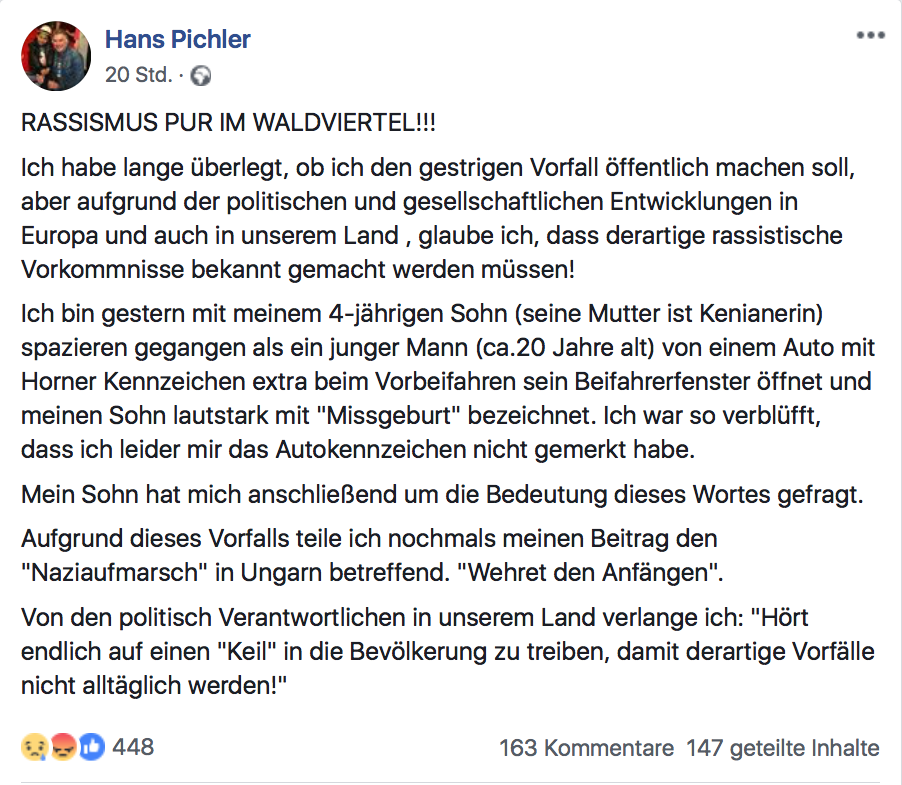Click the quote "Wehret den Anfängen"

[x=589, y=573]
